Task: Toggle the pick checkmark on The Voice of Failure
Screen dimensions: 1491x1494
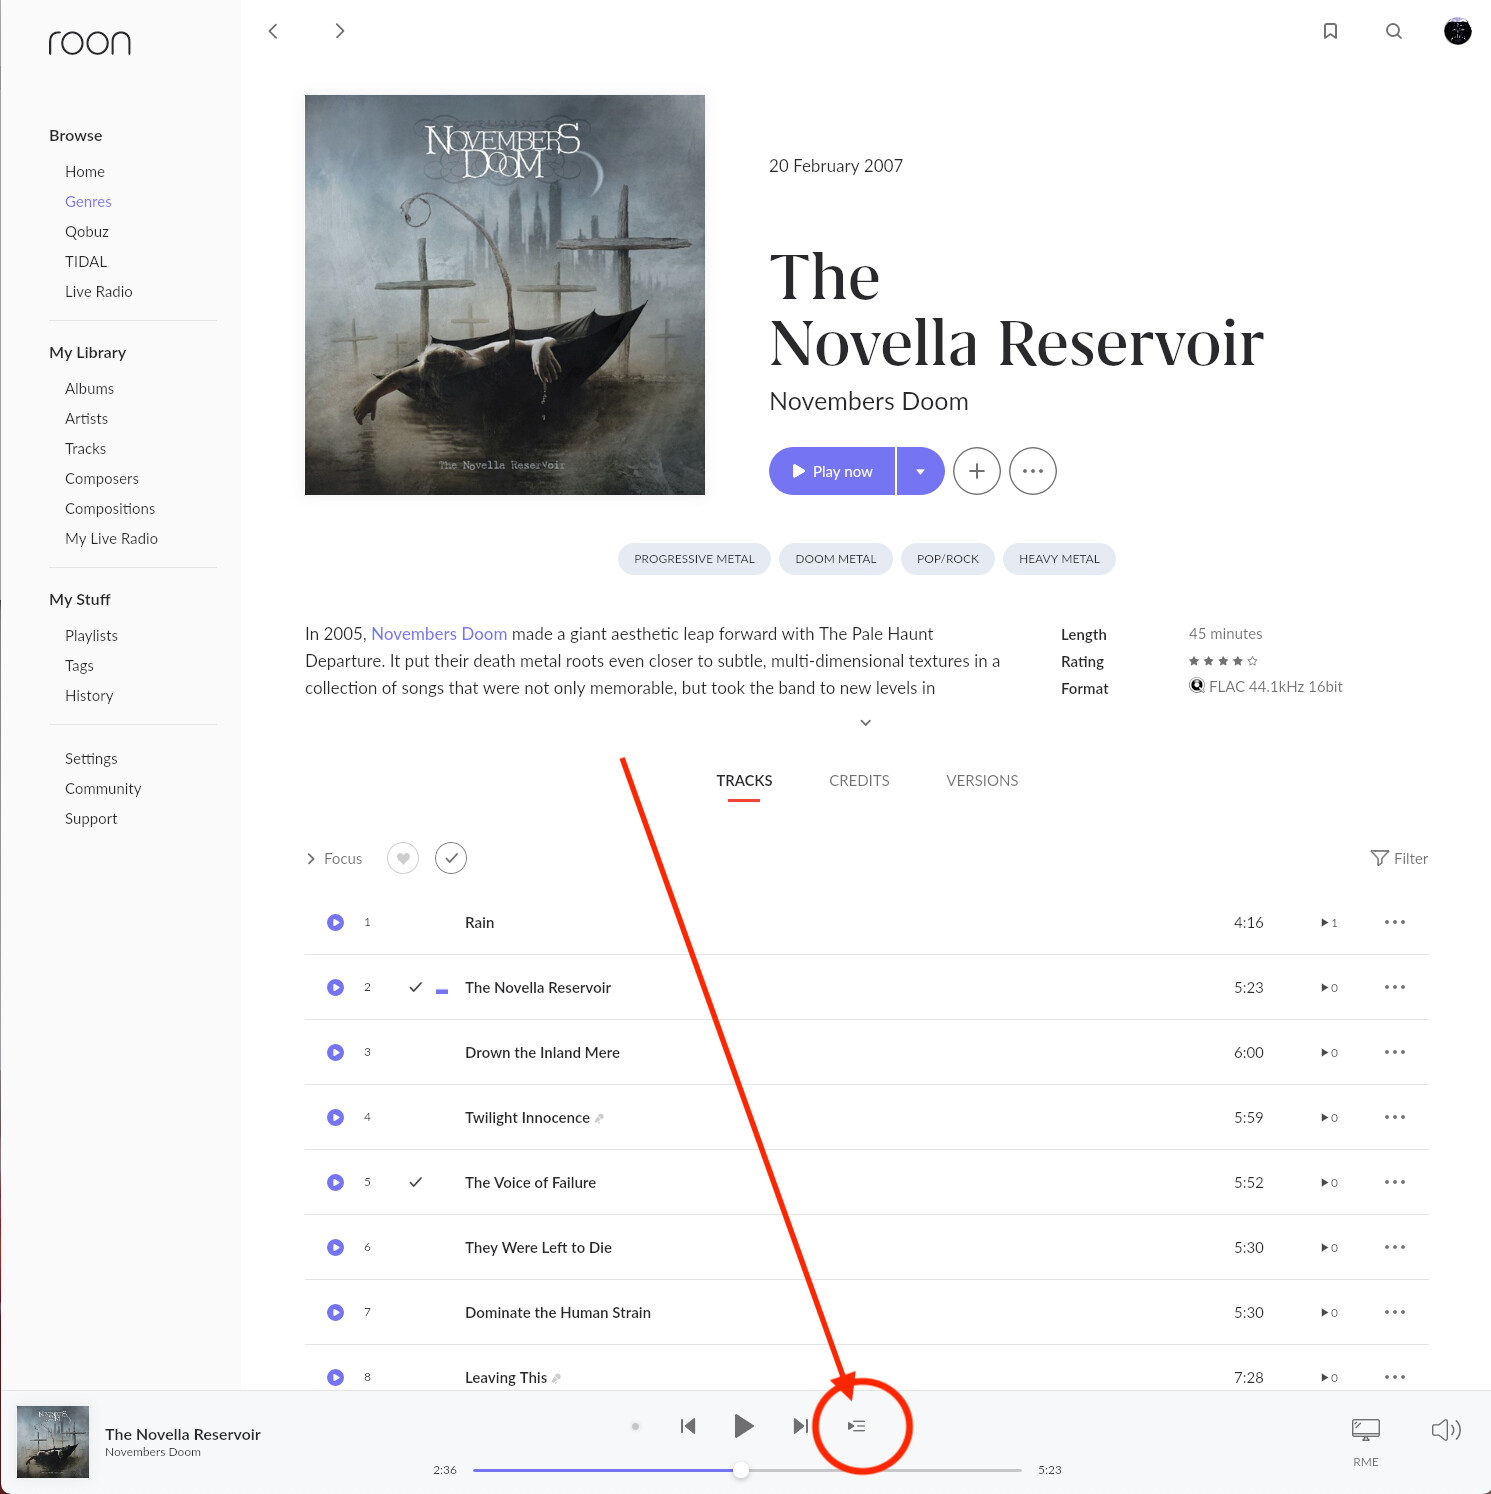Action: pyautogui.click(x=415, y=1182)
